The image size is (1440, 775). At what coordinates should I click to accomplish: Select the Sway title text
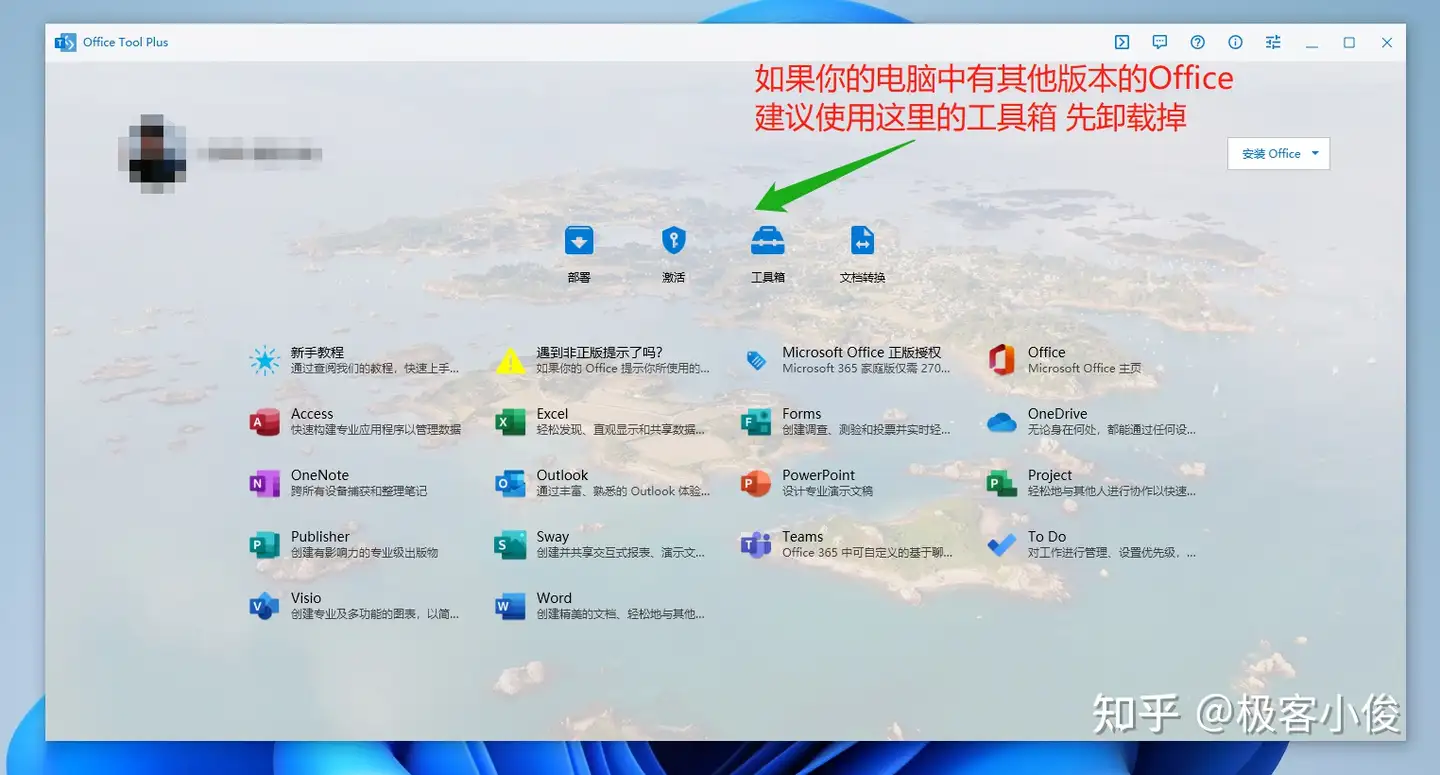[552, 537]
